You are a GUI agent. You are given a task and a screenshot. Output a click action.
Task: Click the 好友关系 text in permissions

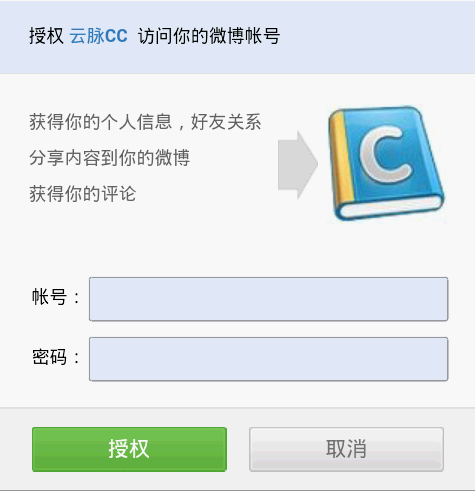point(226,122)
